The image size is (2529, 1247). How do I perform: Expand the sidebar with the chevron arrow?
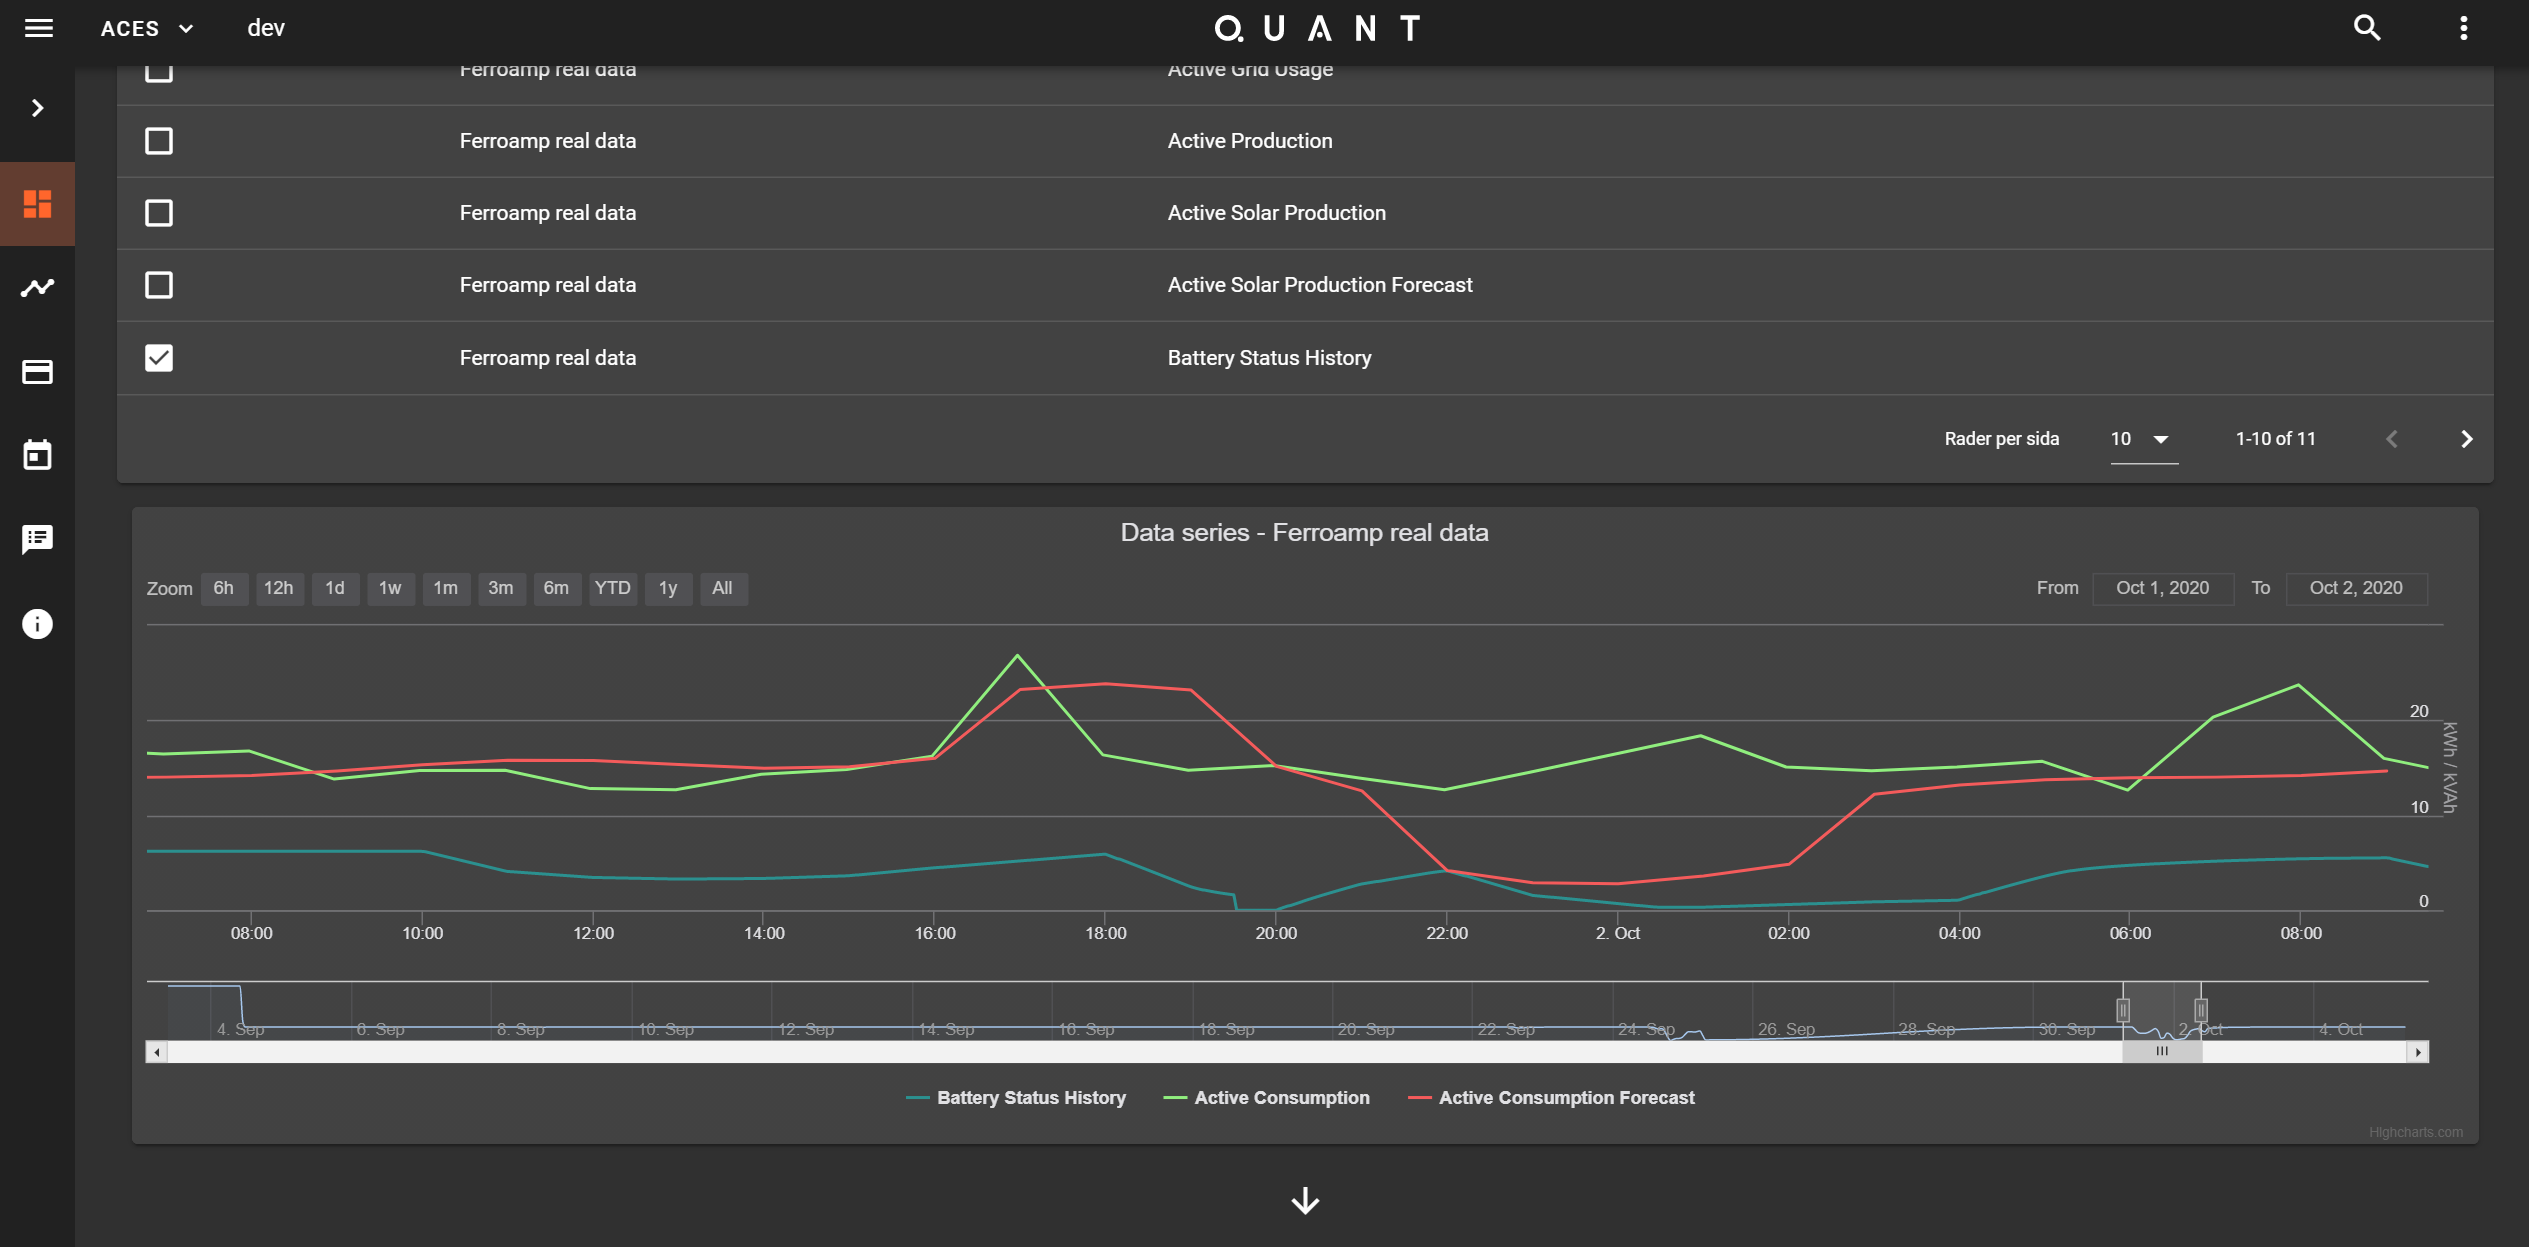pyautogui.click(x=38, y=108)
